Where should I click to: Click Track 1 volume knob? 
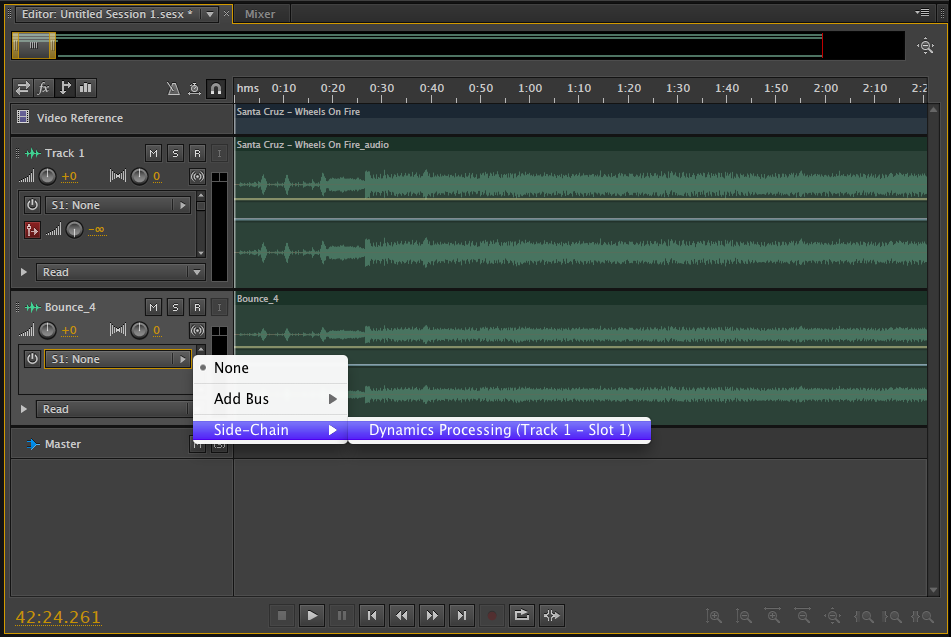47,177
